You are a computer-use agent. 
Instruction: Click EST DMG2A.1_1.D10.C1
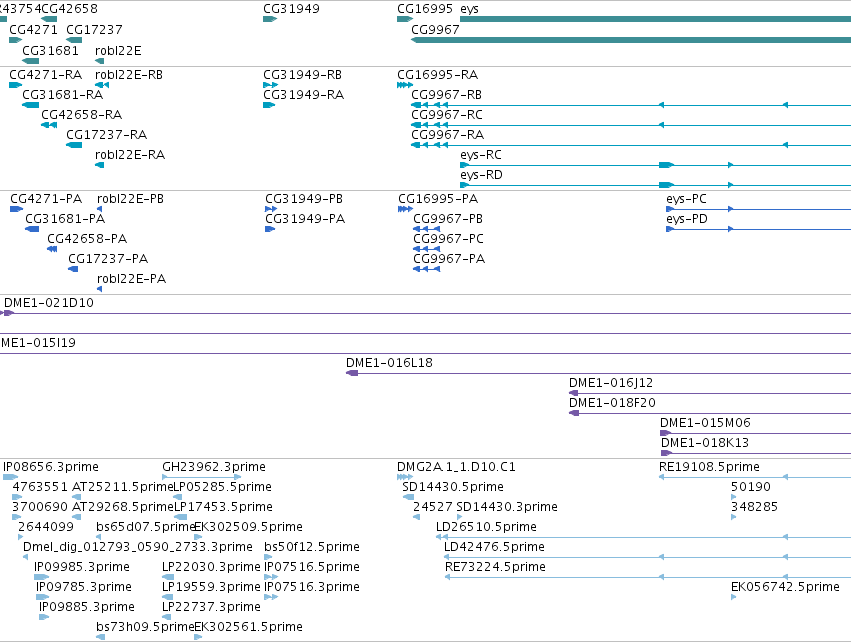pyautogui.click(x=456, y=467)
